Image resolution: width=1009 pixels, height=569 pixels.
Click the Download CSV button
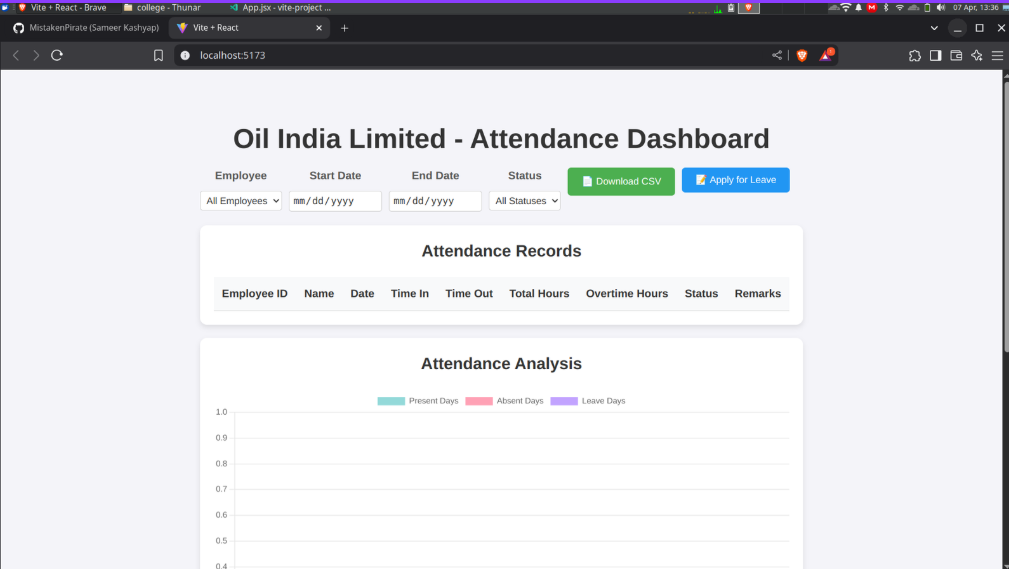click(x=621, y=182)
